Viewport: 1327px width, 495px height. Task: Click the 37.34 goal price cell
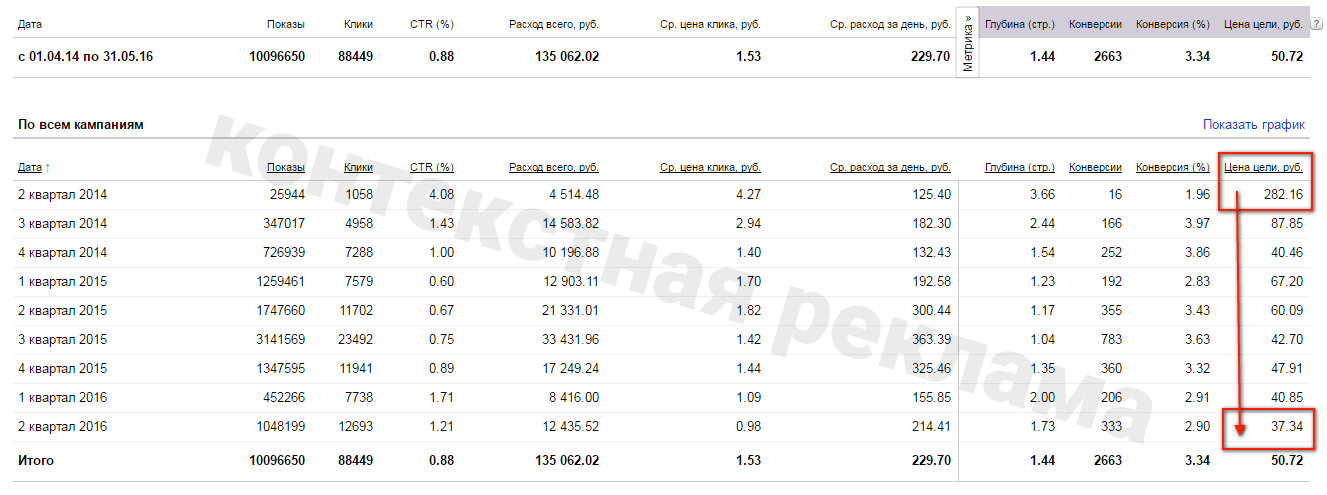pos(1286,427)
